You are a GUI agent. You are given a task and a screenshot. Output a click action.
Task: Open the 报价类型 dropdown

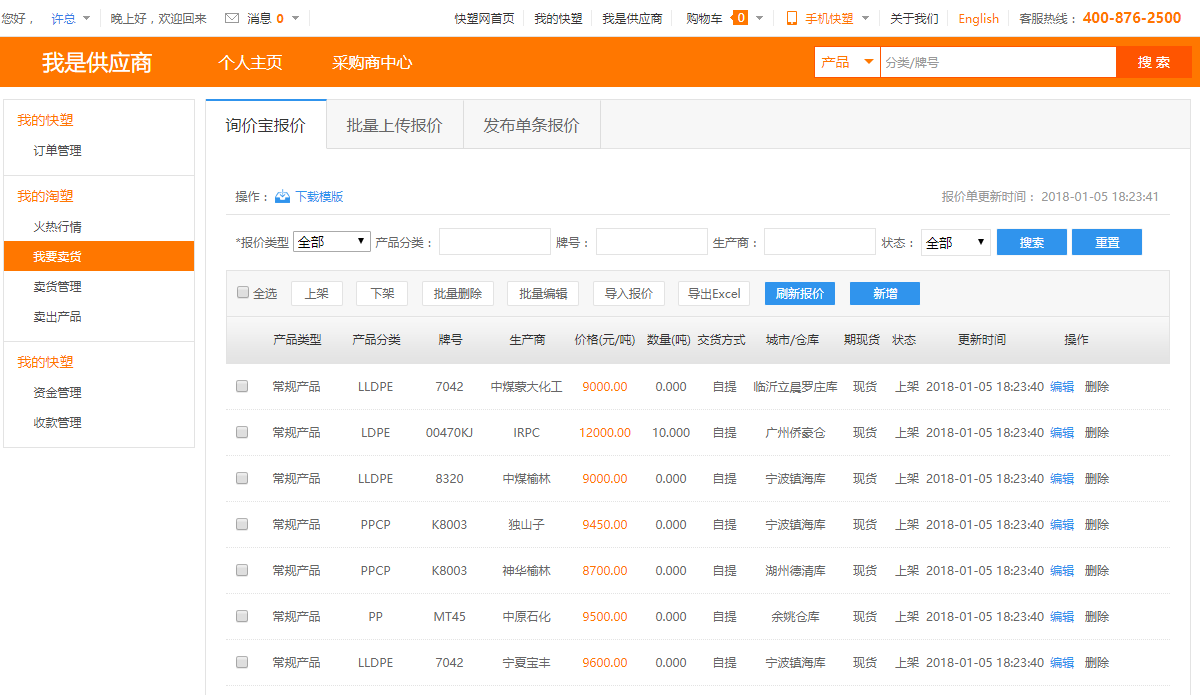332,242
